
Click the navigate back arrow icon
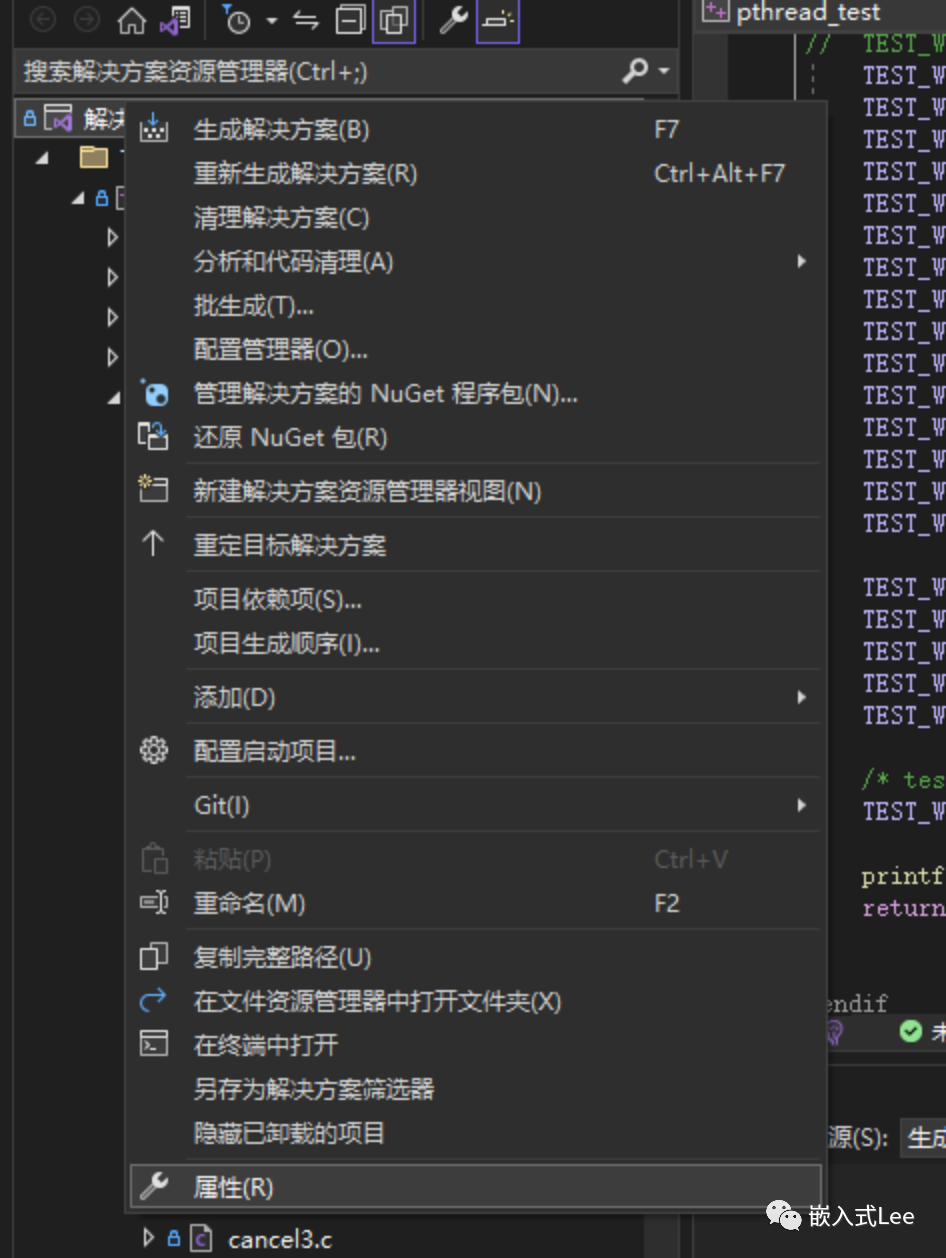pyautogui.click(x=43, y=20)
